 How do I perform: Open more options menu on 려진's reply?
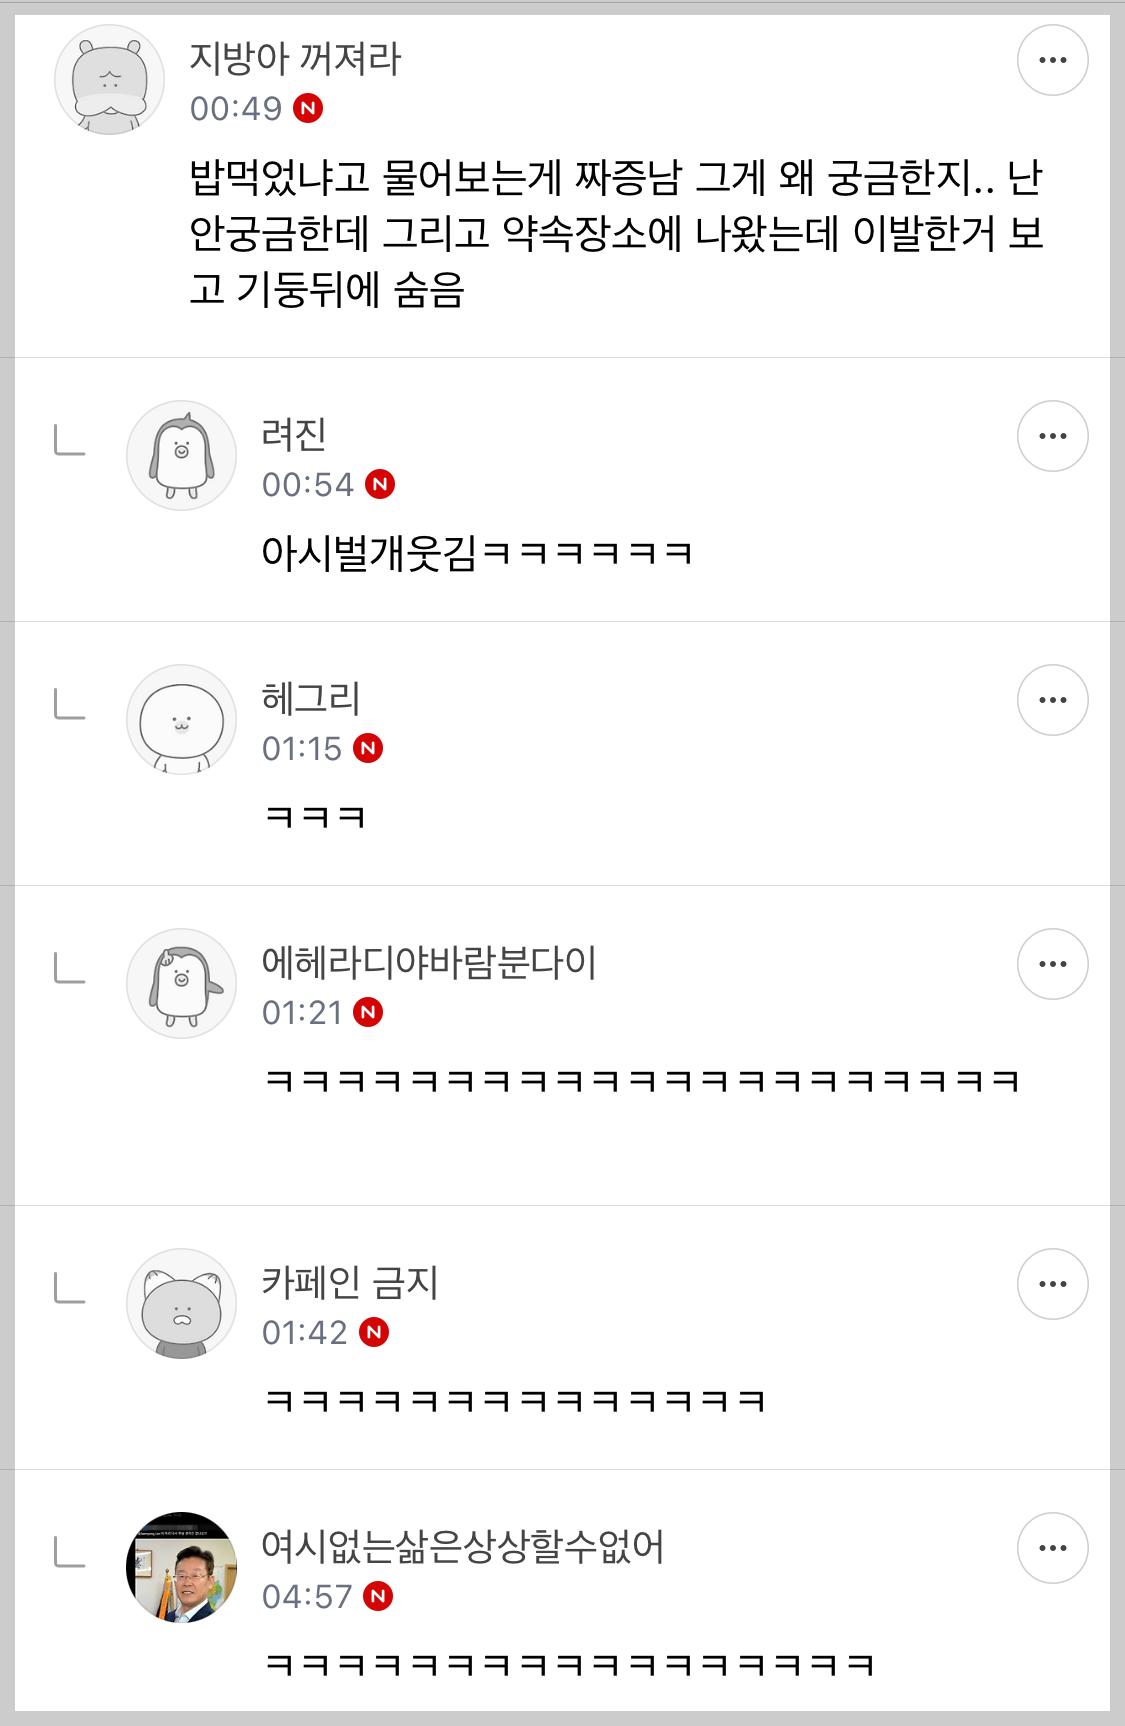tap(1052, 436)
